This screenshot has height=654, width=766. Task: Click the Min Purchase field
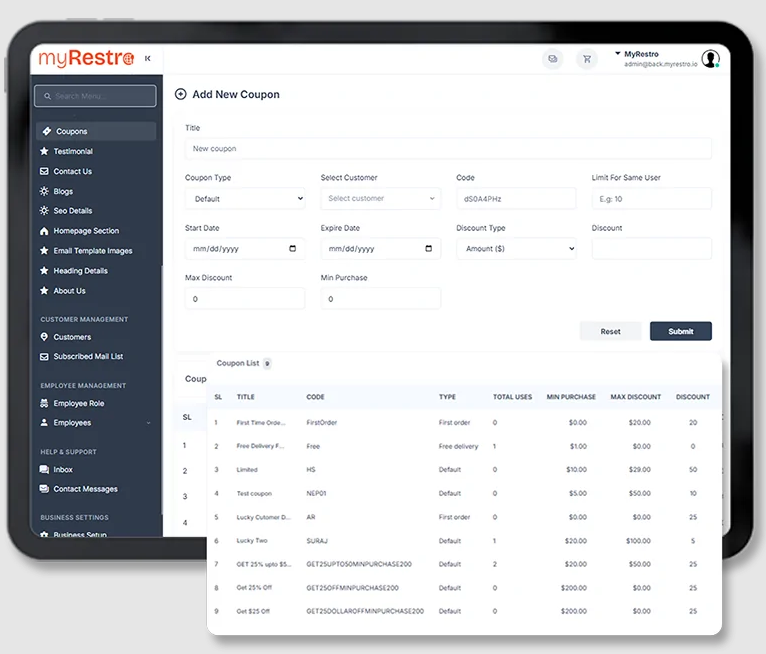coord(381,298)
